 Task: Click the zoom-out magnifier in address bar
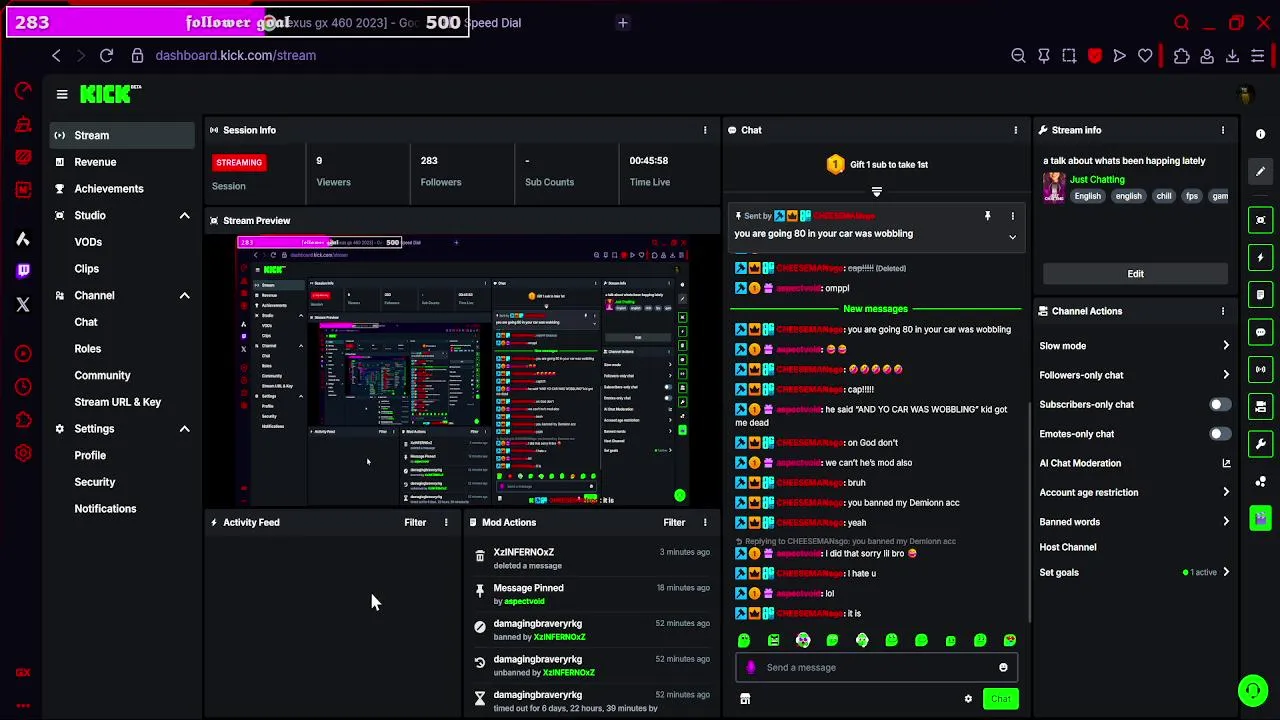point(1018,56)
